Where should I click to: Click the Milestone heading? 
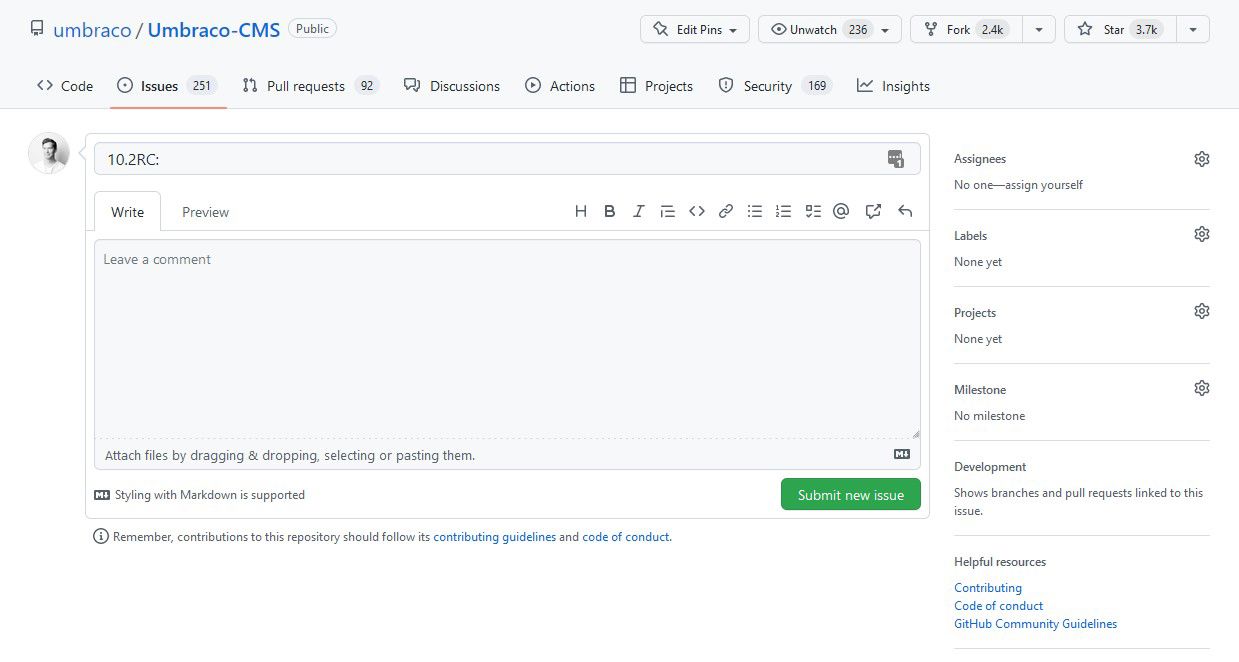[x=980, y=389]
